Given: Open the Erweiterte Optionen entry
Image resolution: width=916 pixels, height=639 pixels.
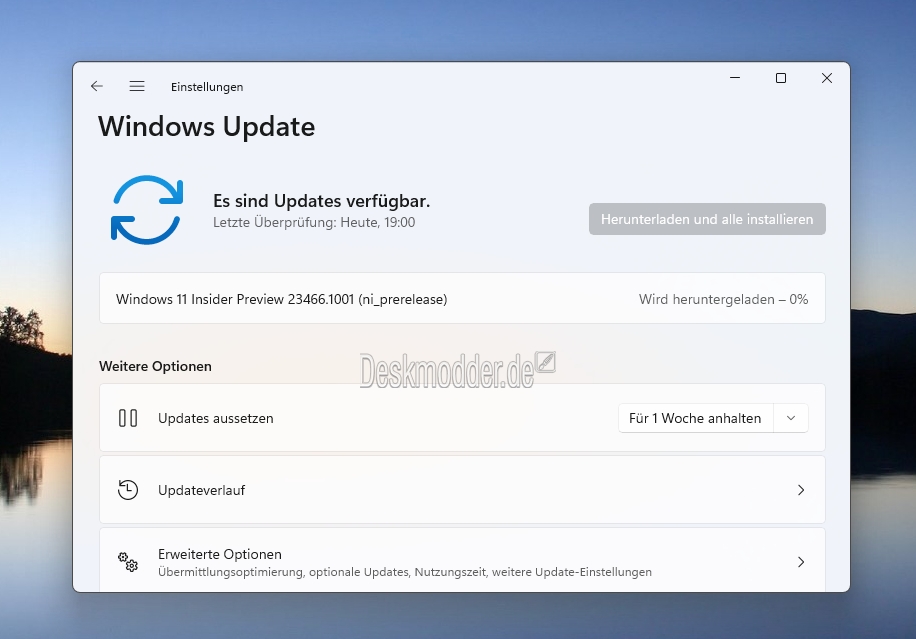Looking at the screenshot, I should tap(462, 561).
